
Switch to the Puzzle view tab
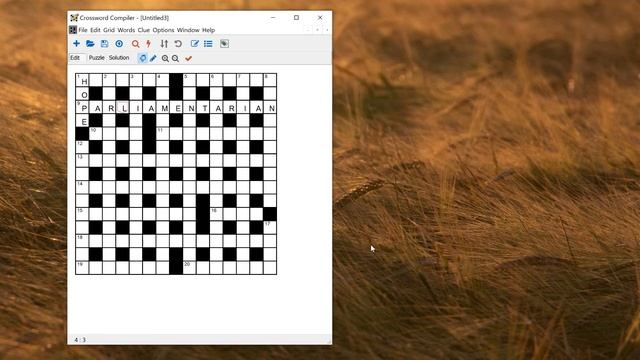97,58
